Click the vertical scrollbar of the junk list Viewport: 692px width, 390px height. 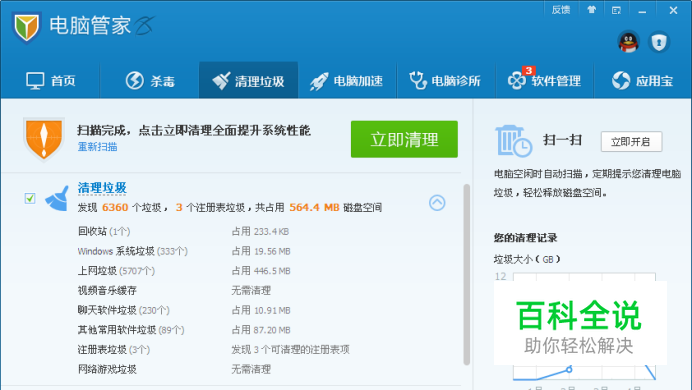466,274
